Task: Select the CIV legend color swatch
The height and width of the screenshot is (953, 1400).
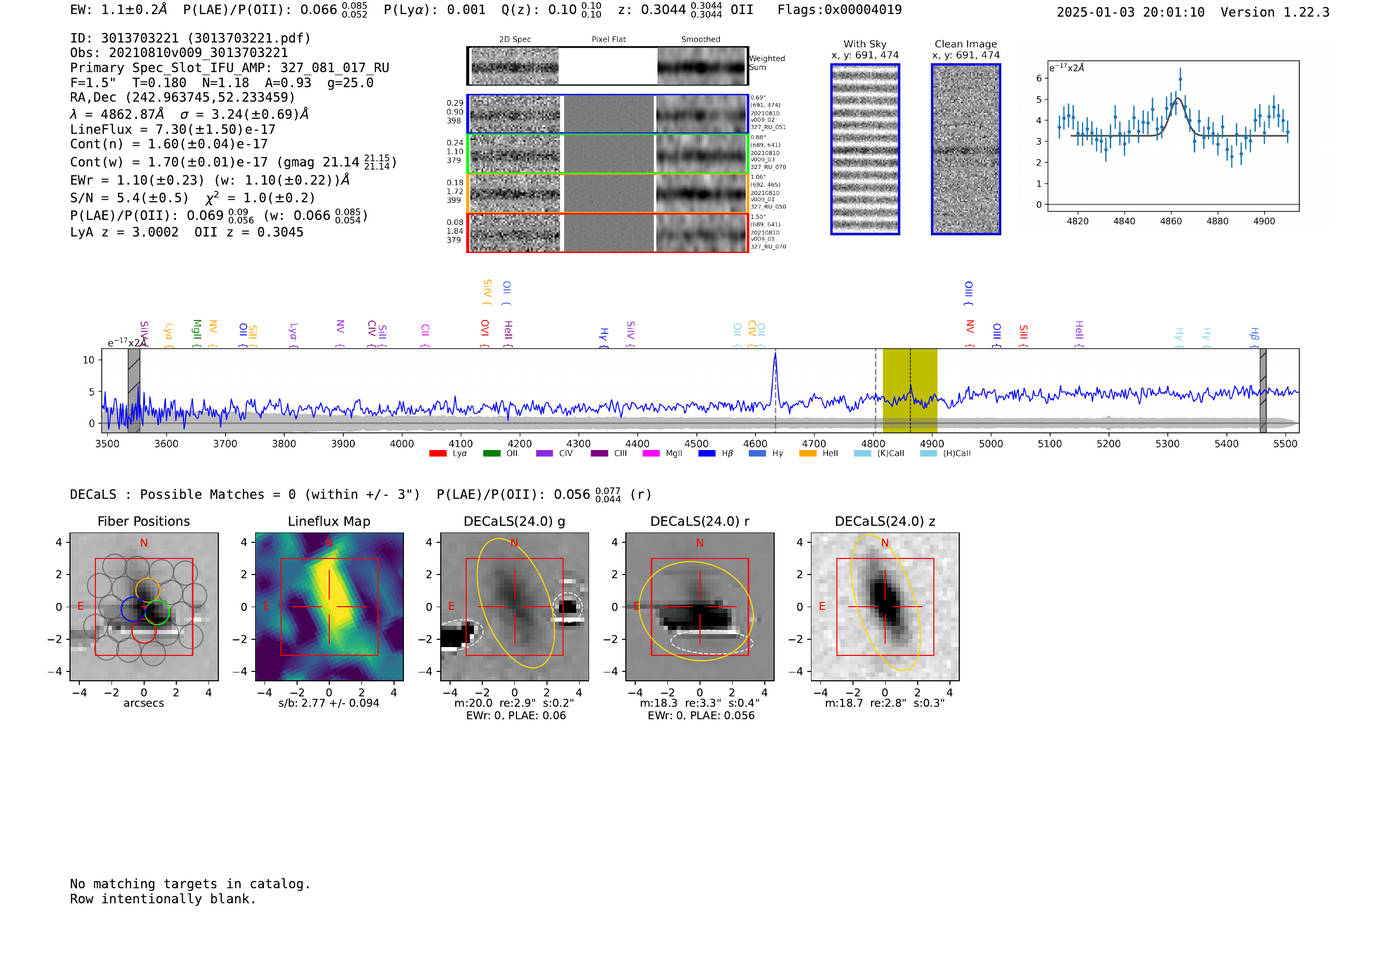Action: coord(544,454)
